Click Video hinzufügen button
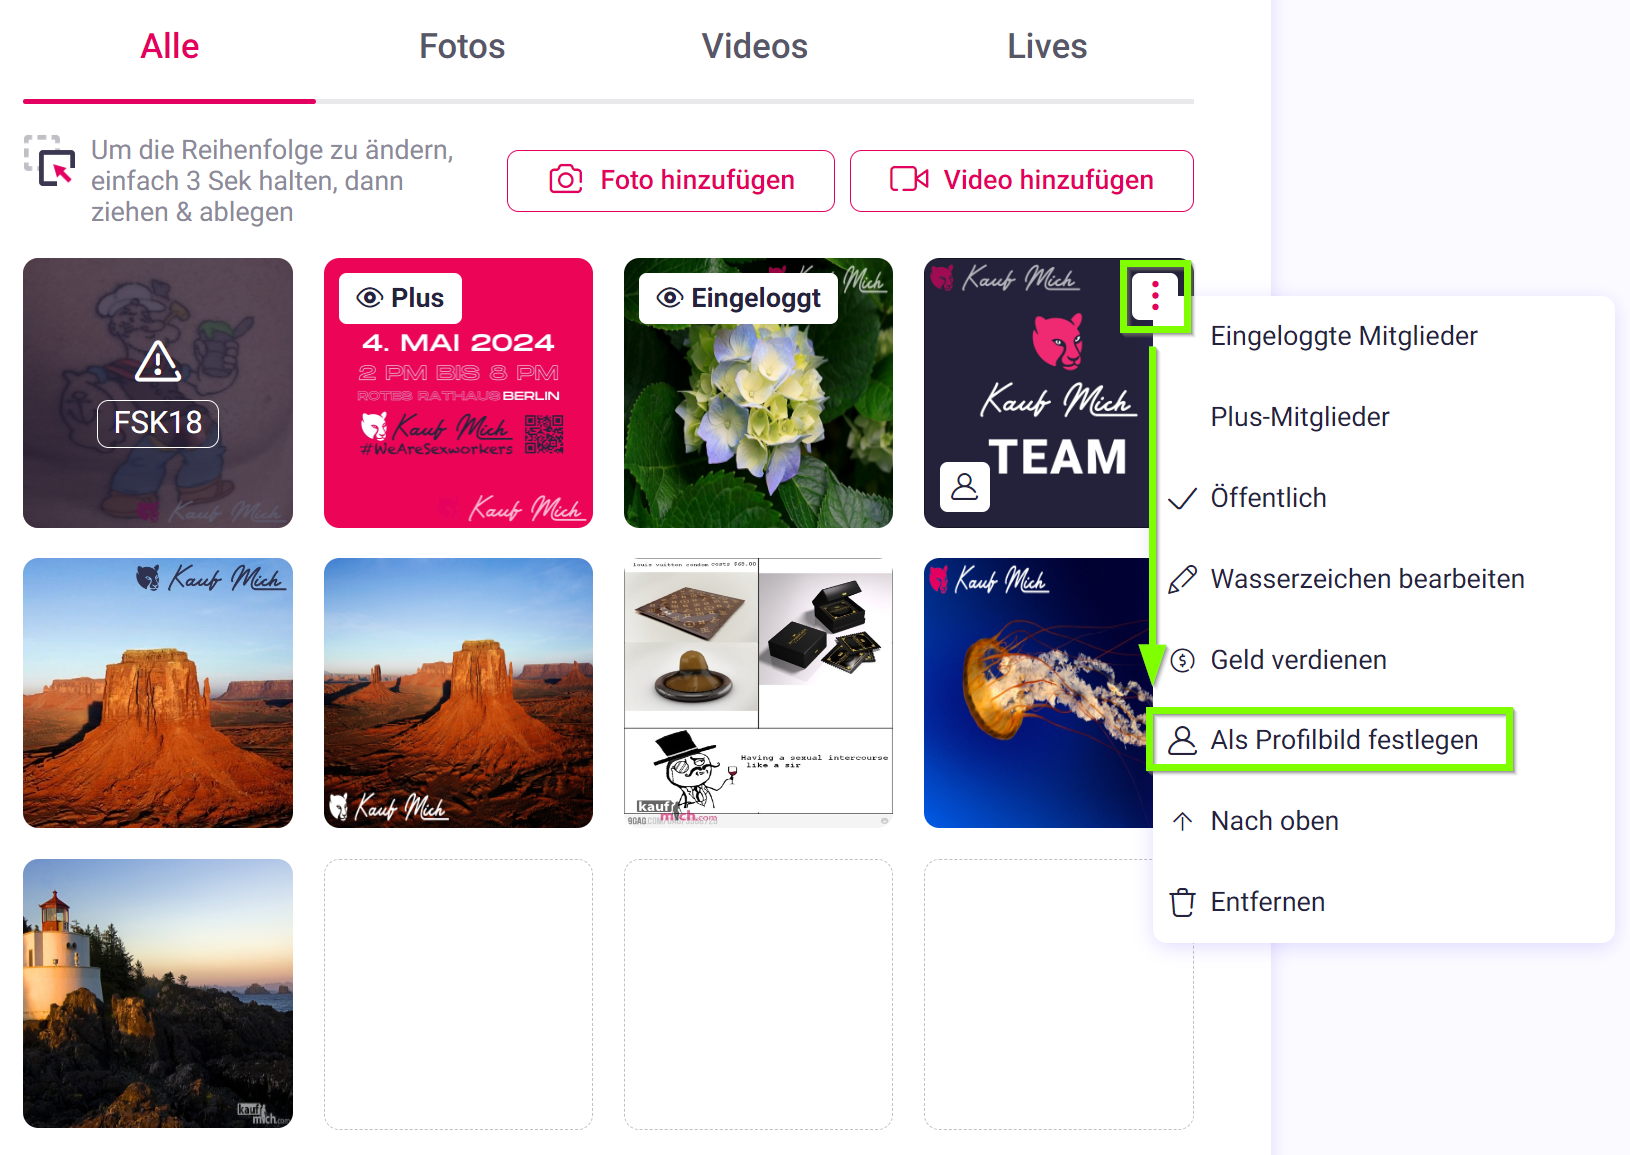The width and height of the screenshot is (1630, 1155). point(1022,181)
